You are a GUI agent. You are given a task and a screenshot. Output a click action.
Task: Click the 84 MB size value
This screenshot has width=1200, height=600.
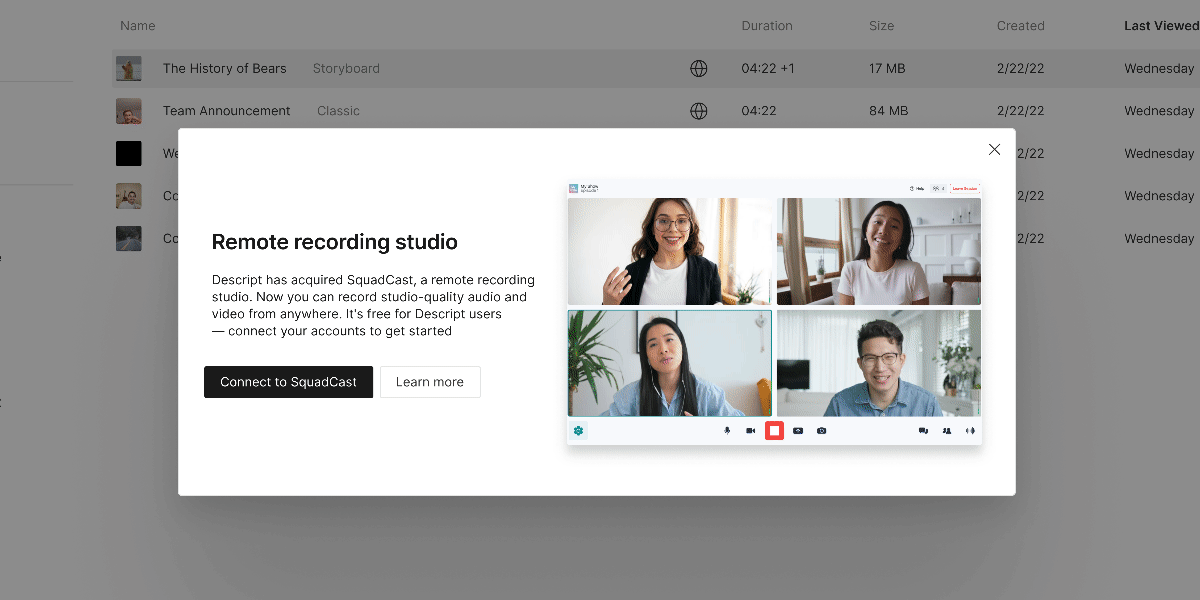click(888, 111)
